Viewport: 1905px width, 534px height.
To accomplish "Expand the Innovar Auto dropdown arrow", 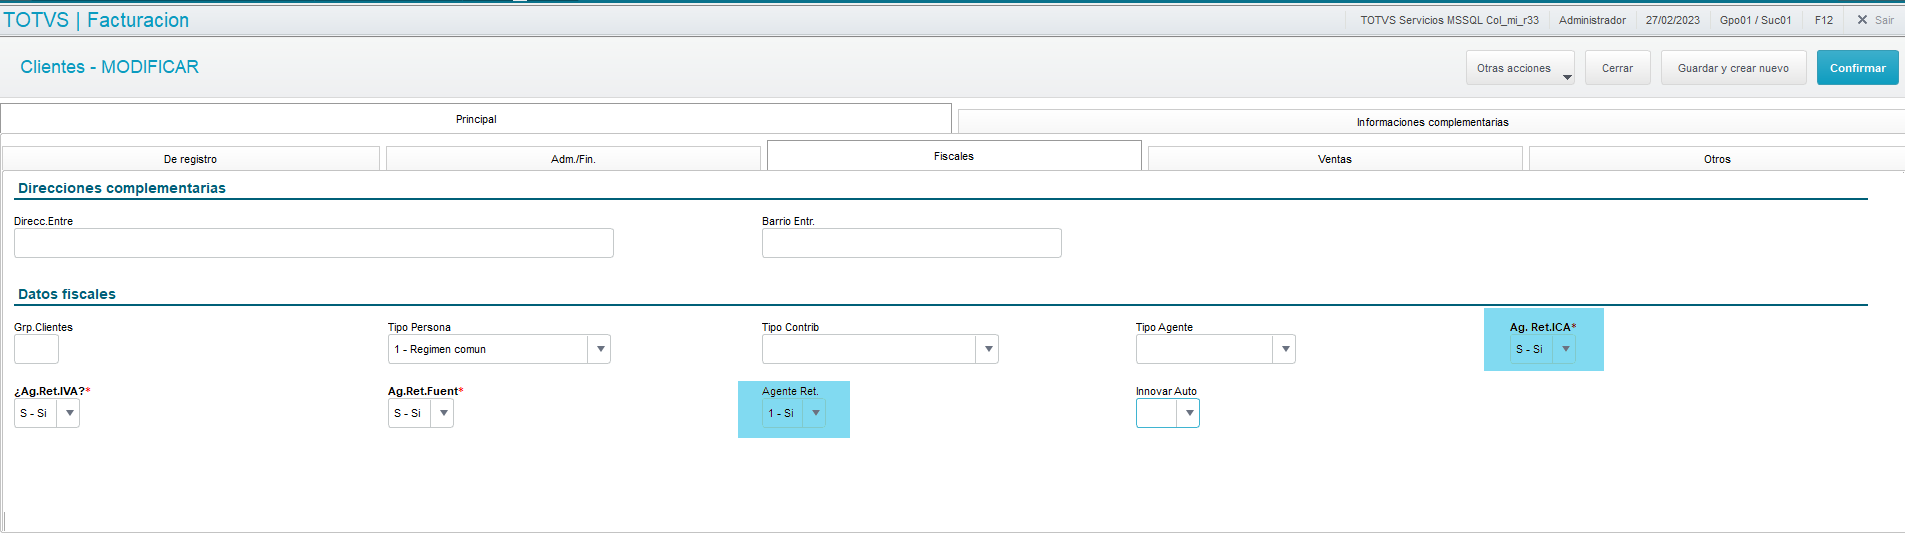I will 1189,413.
